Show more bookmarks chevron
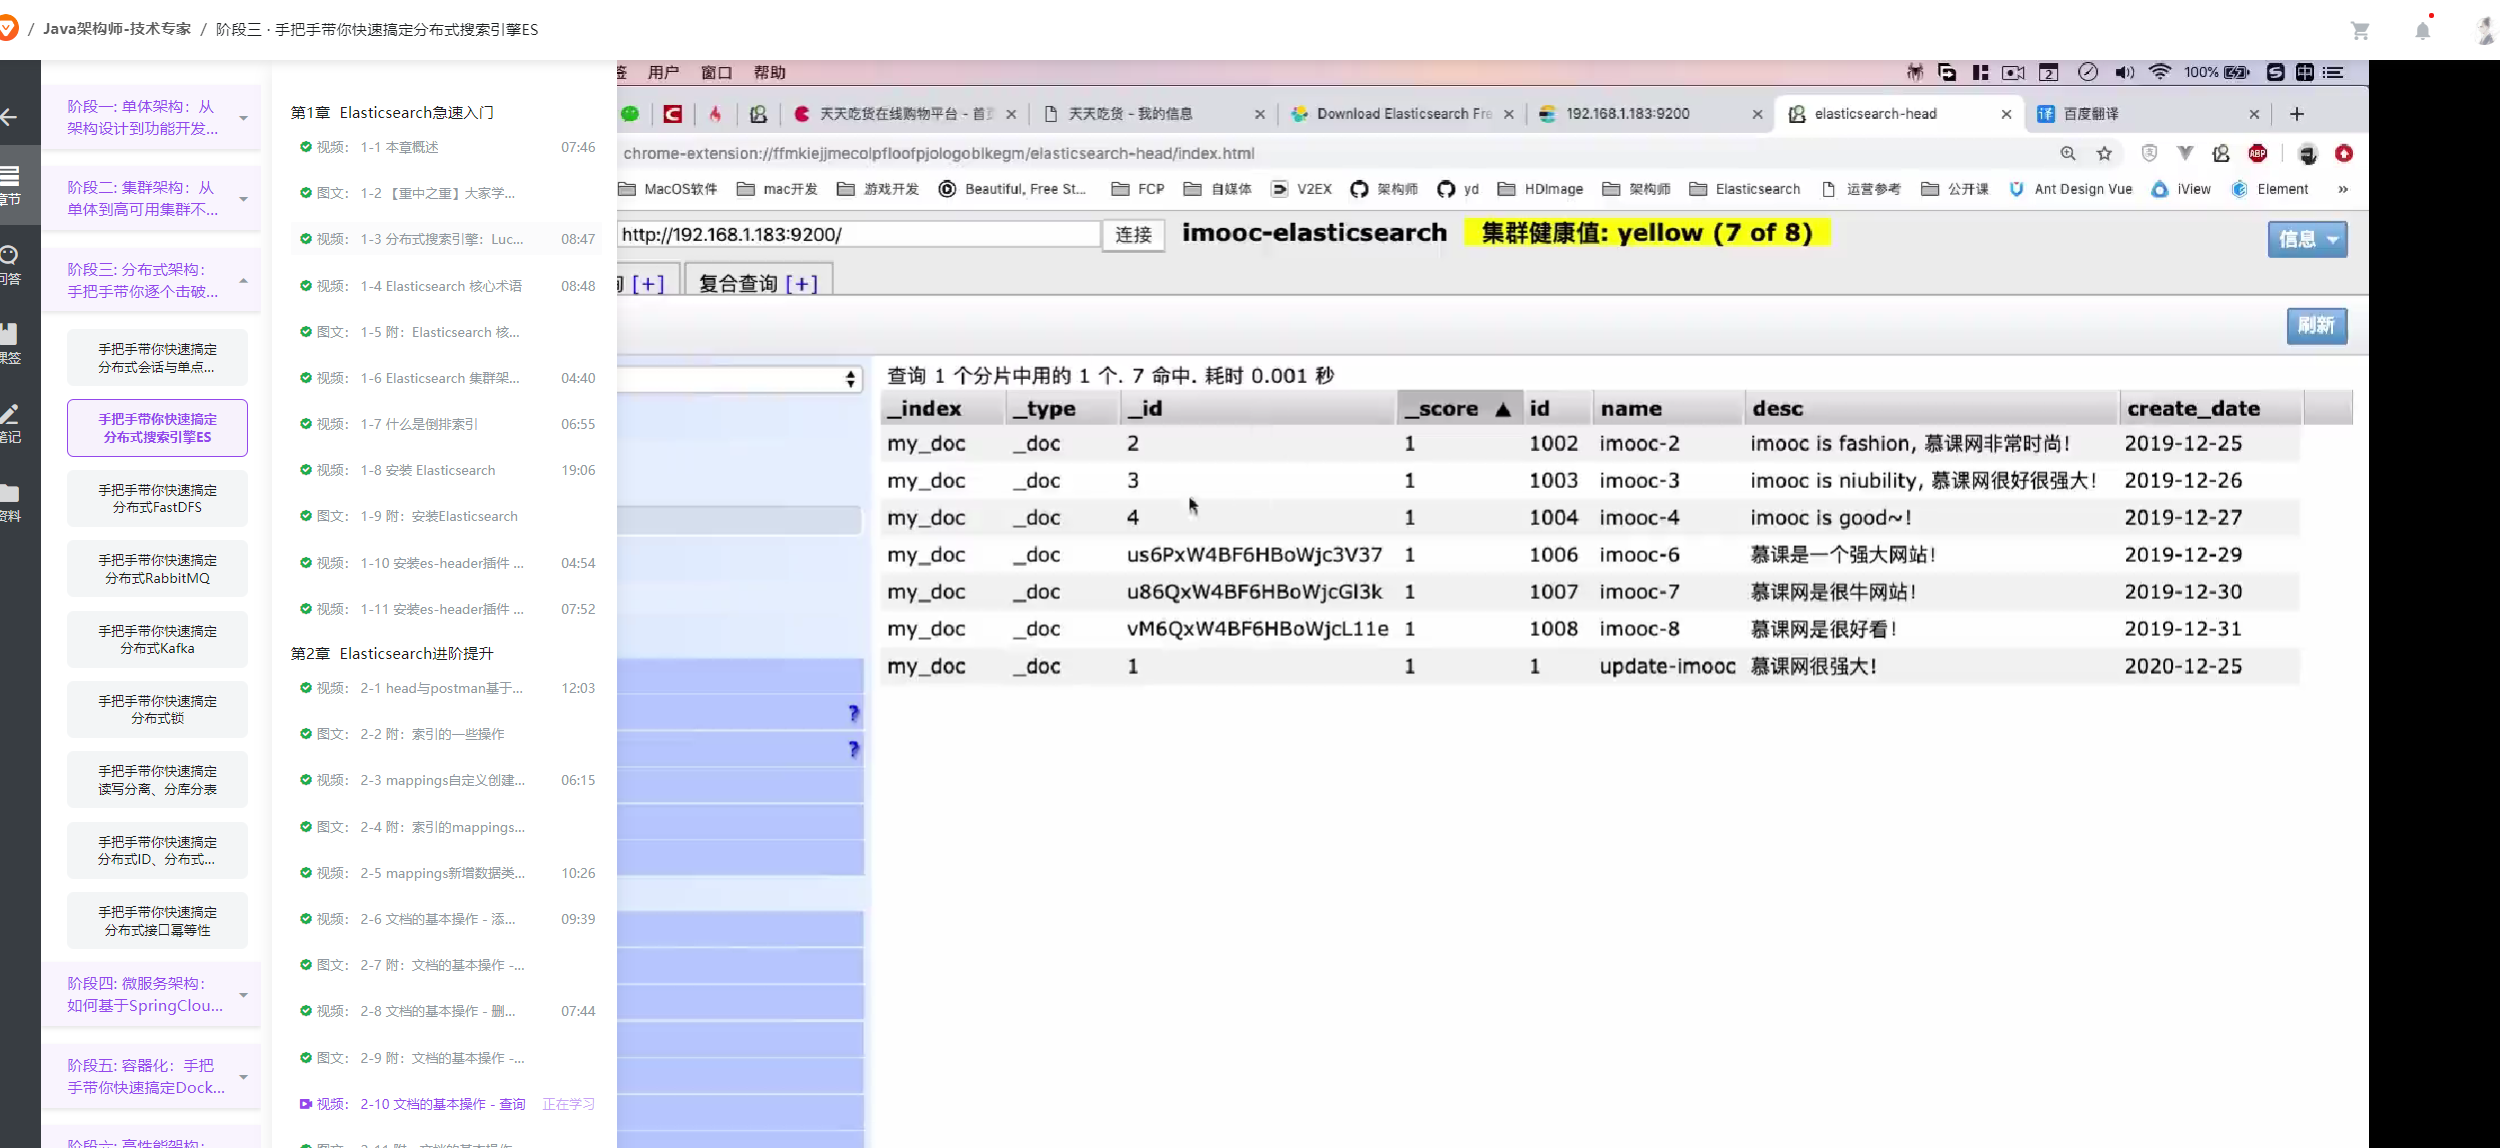 coord(2343,189)
